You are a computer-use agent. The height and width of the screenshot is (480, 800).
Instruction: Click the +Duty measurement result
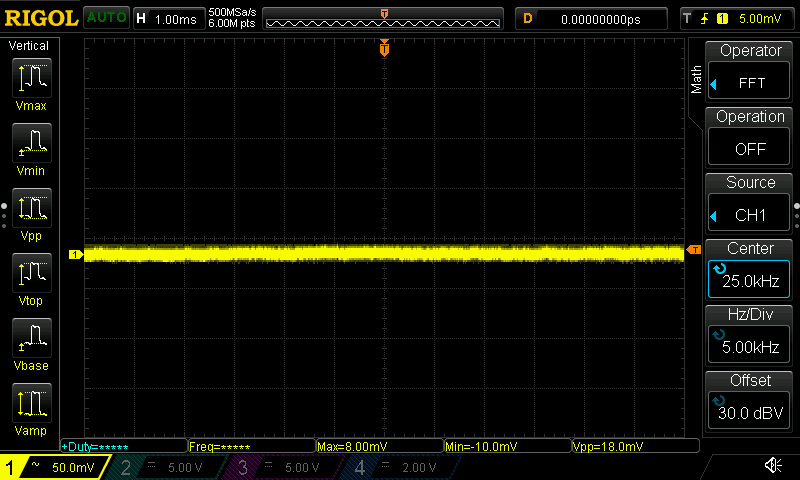[124, 446]
